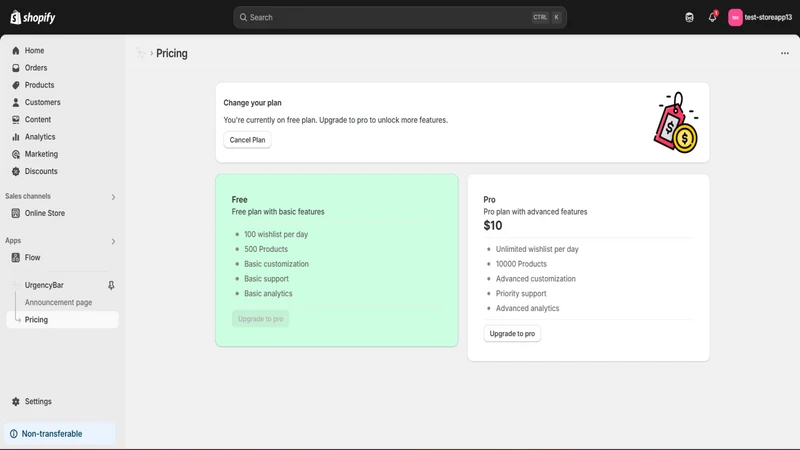
Task: Select the Orders inbox icon
Action: 16,68
